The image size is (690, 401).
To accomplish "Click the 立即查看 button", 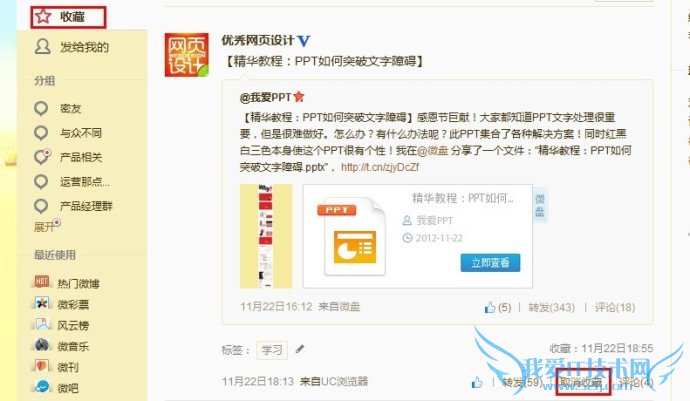I will (x=490, y=263).
